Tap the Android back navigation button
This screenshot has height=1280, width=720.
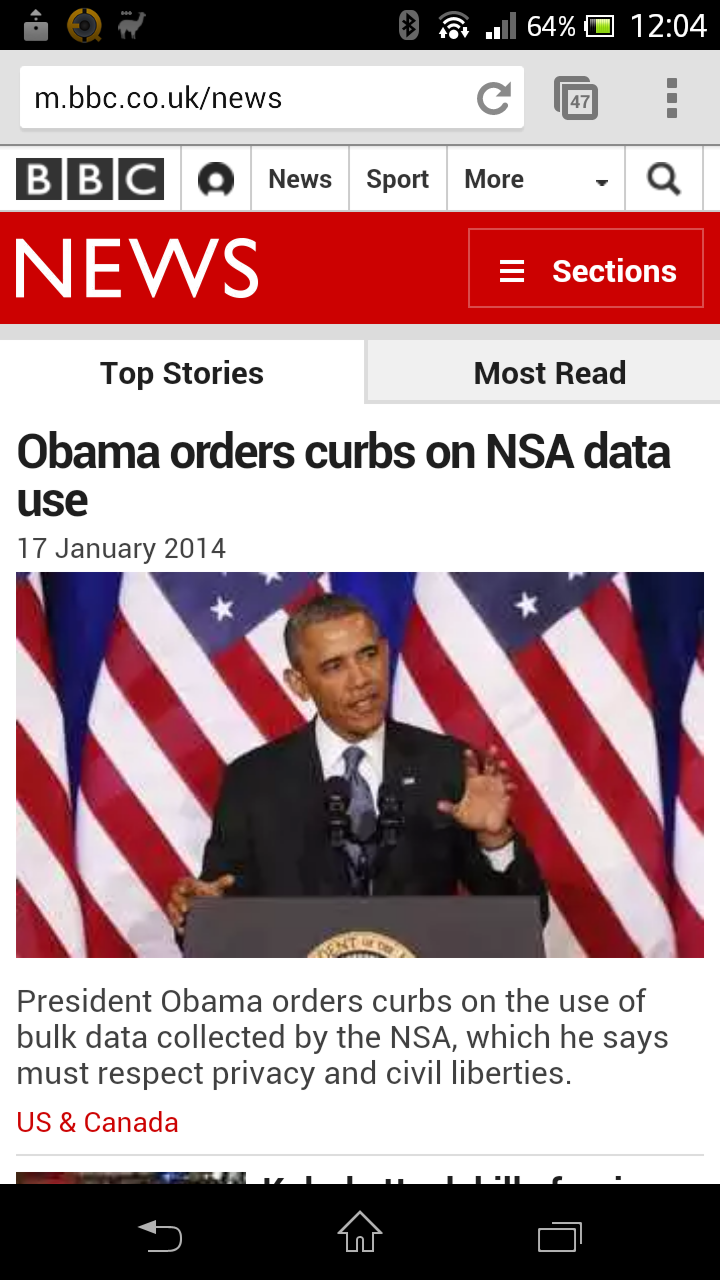click(160, 1235)
